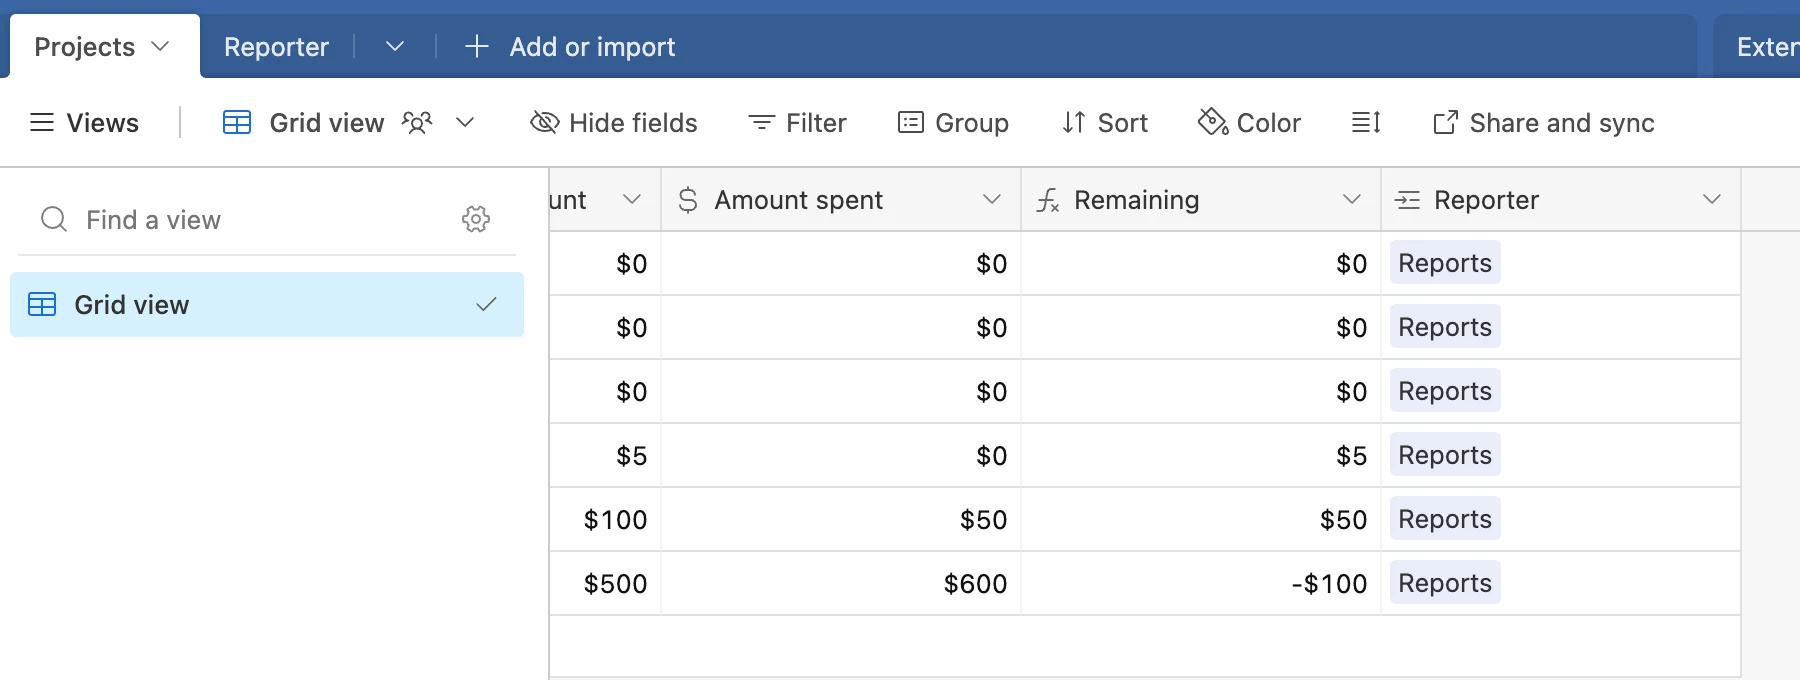Open the view settings gear icon
Screen dimensions: 1800x680
pos(476,219)
